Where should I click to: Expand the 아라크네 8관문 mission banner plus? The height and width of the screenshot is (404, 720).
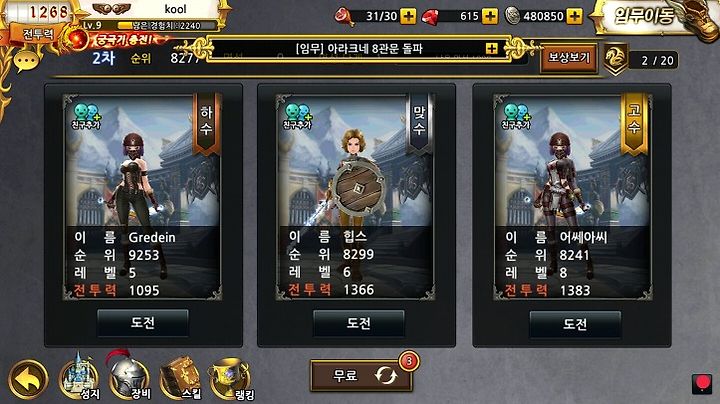491,48
